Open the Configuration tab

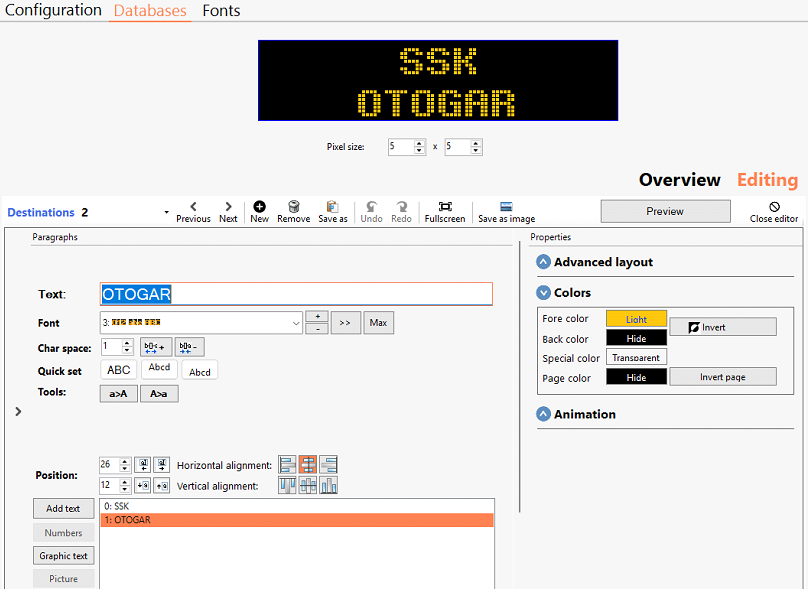click(53, 11)
